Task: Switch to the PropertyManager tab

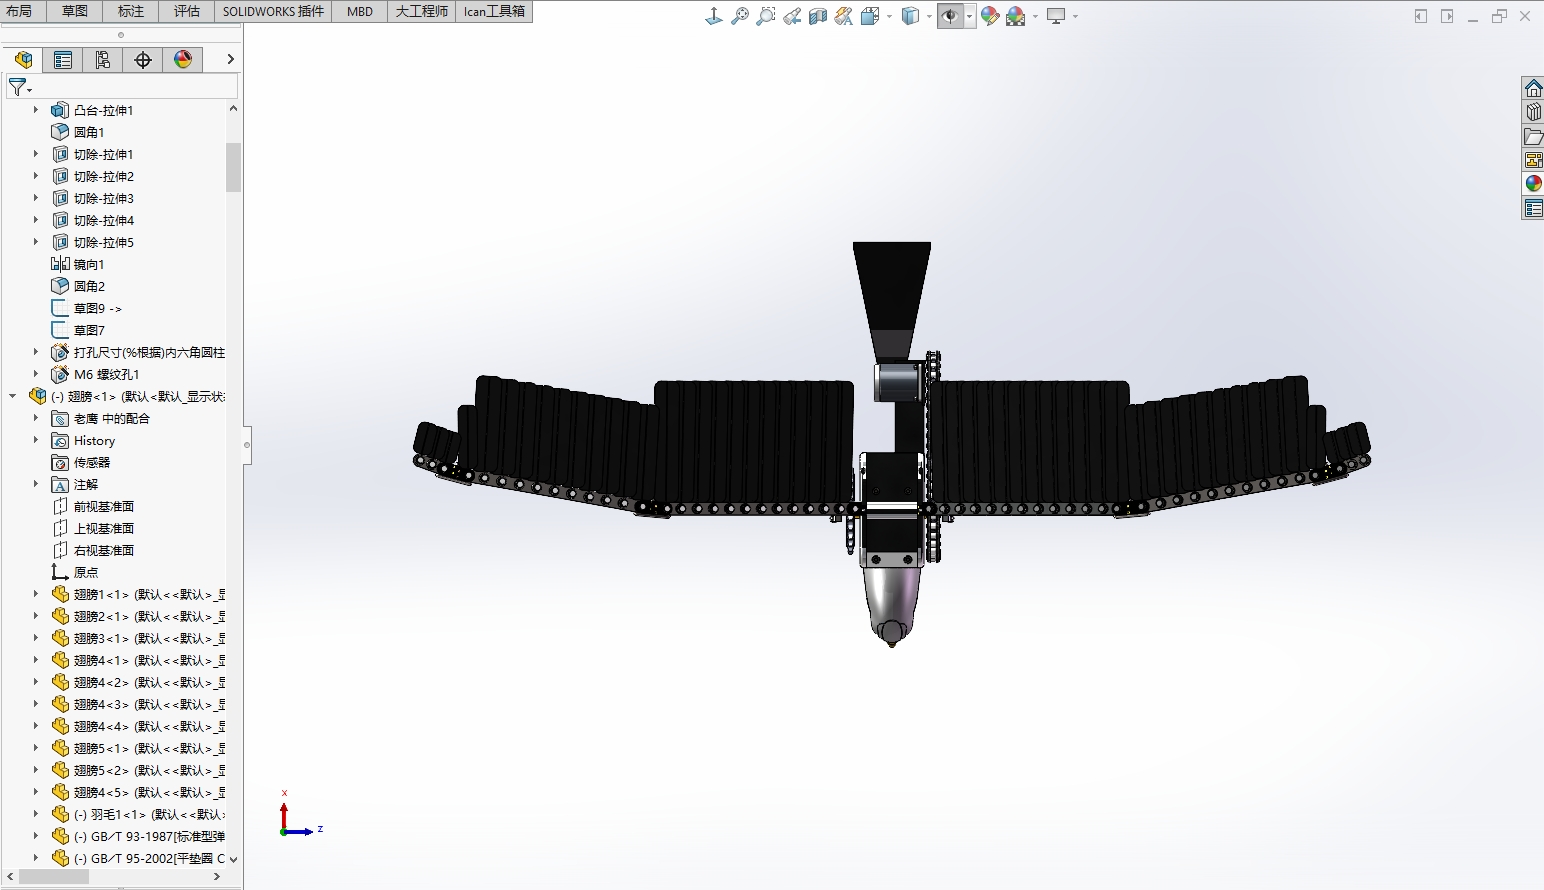Action: pos(63,60)
